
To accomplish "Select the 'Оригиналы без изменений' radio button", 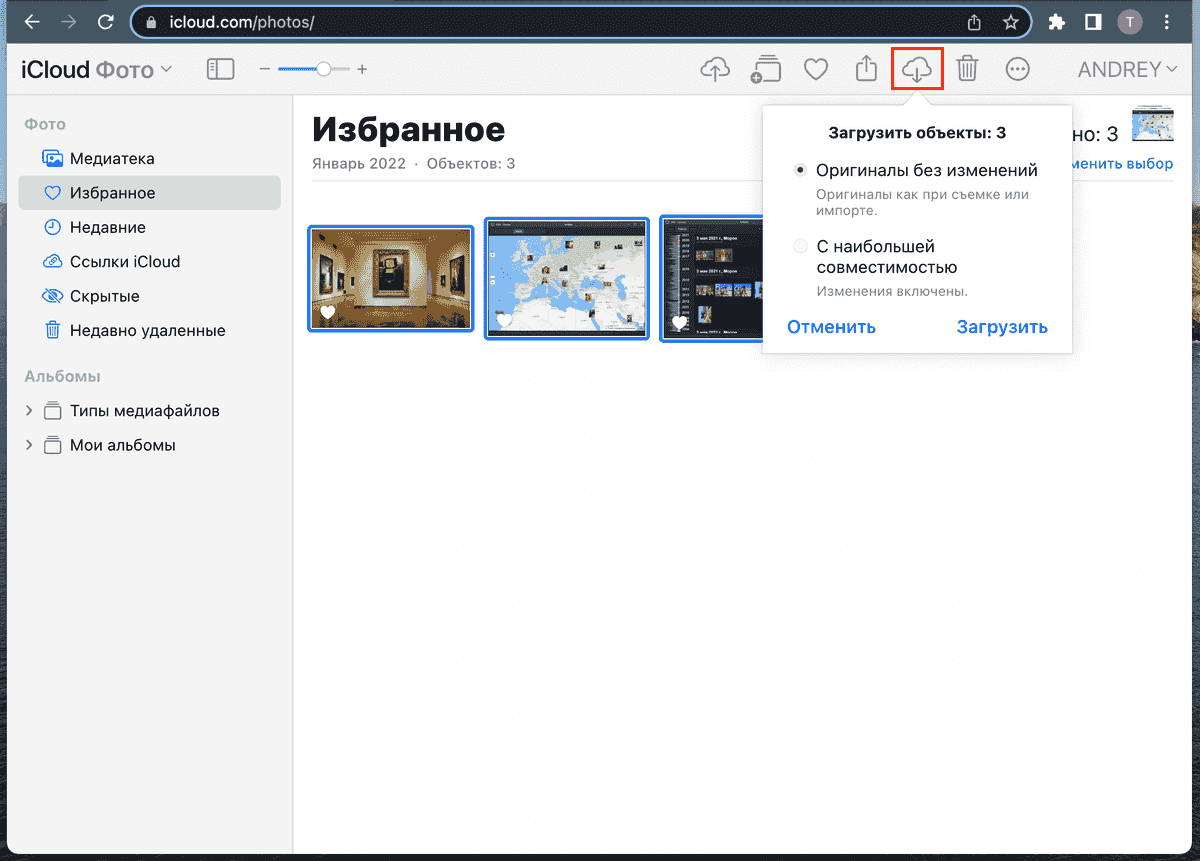I will (x=801, y=169).
